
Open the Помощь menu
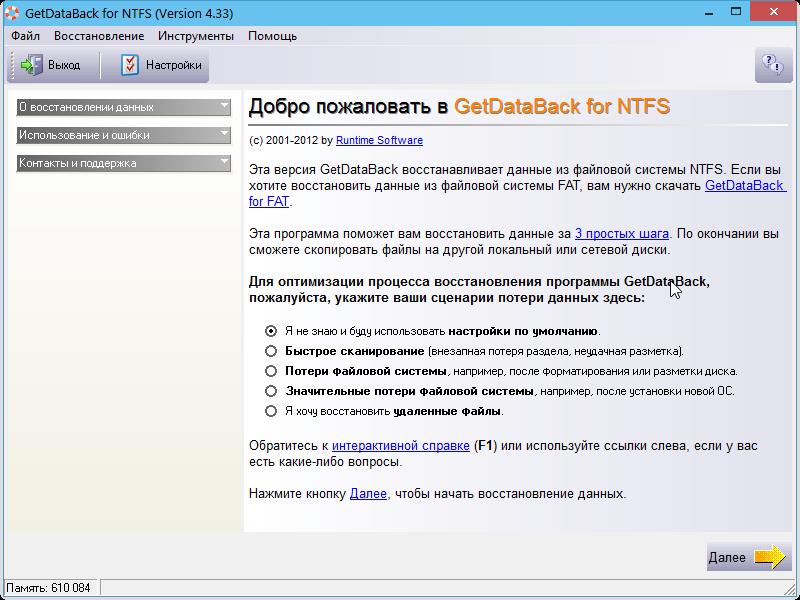[272, 36]
